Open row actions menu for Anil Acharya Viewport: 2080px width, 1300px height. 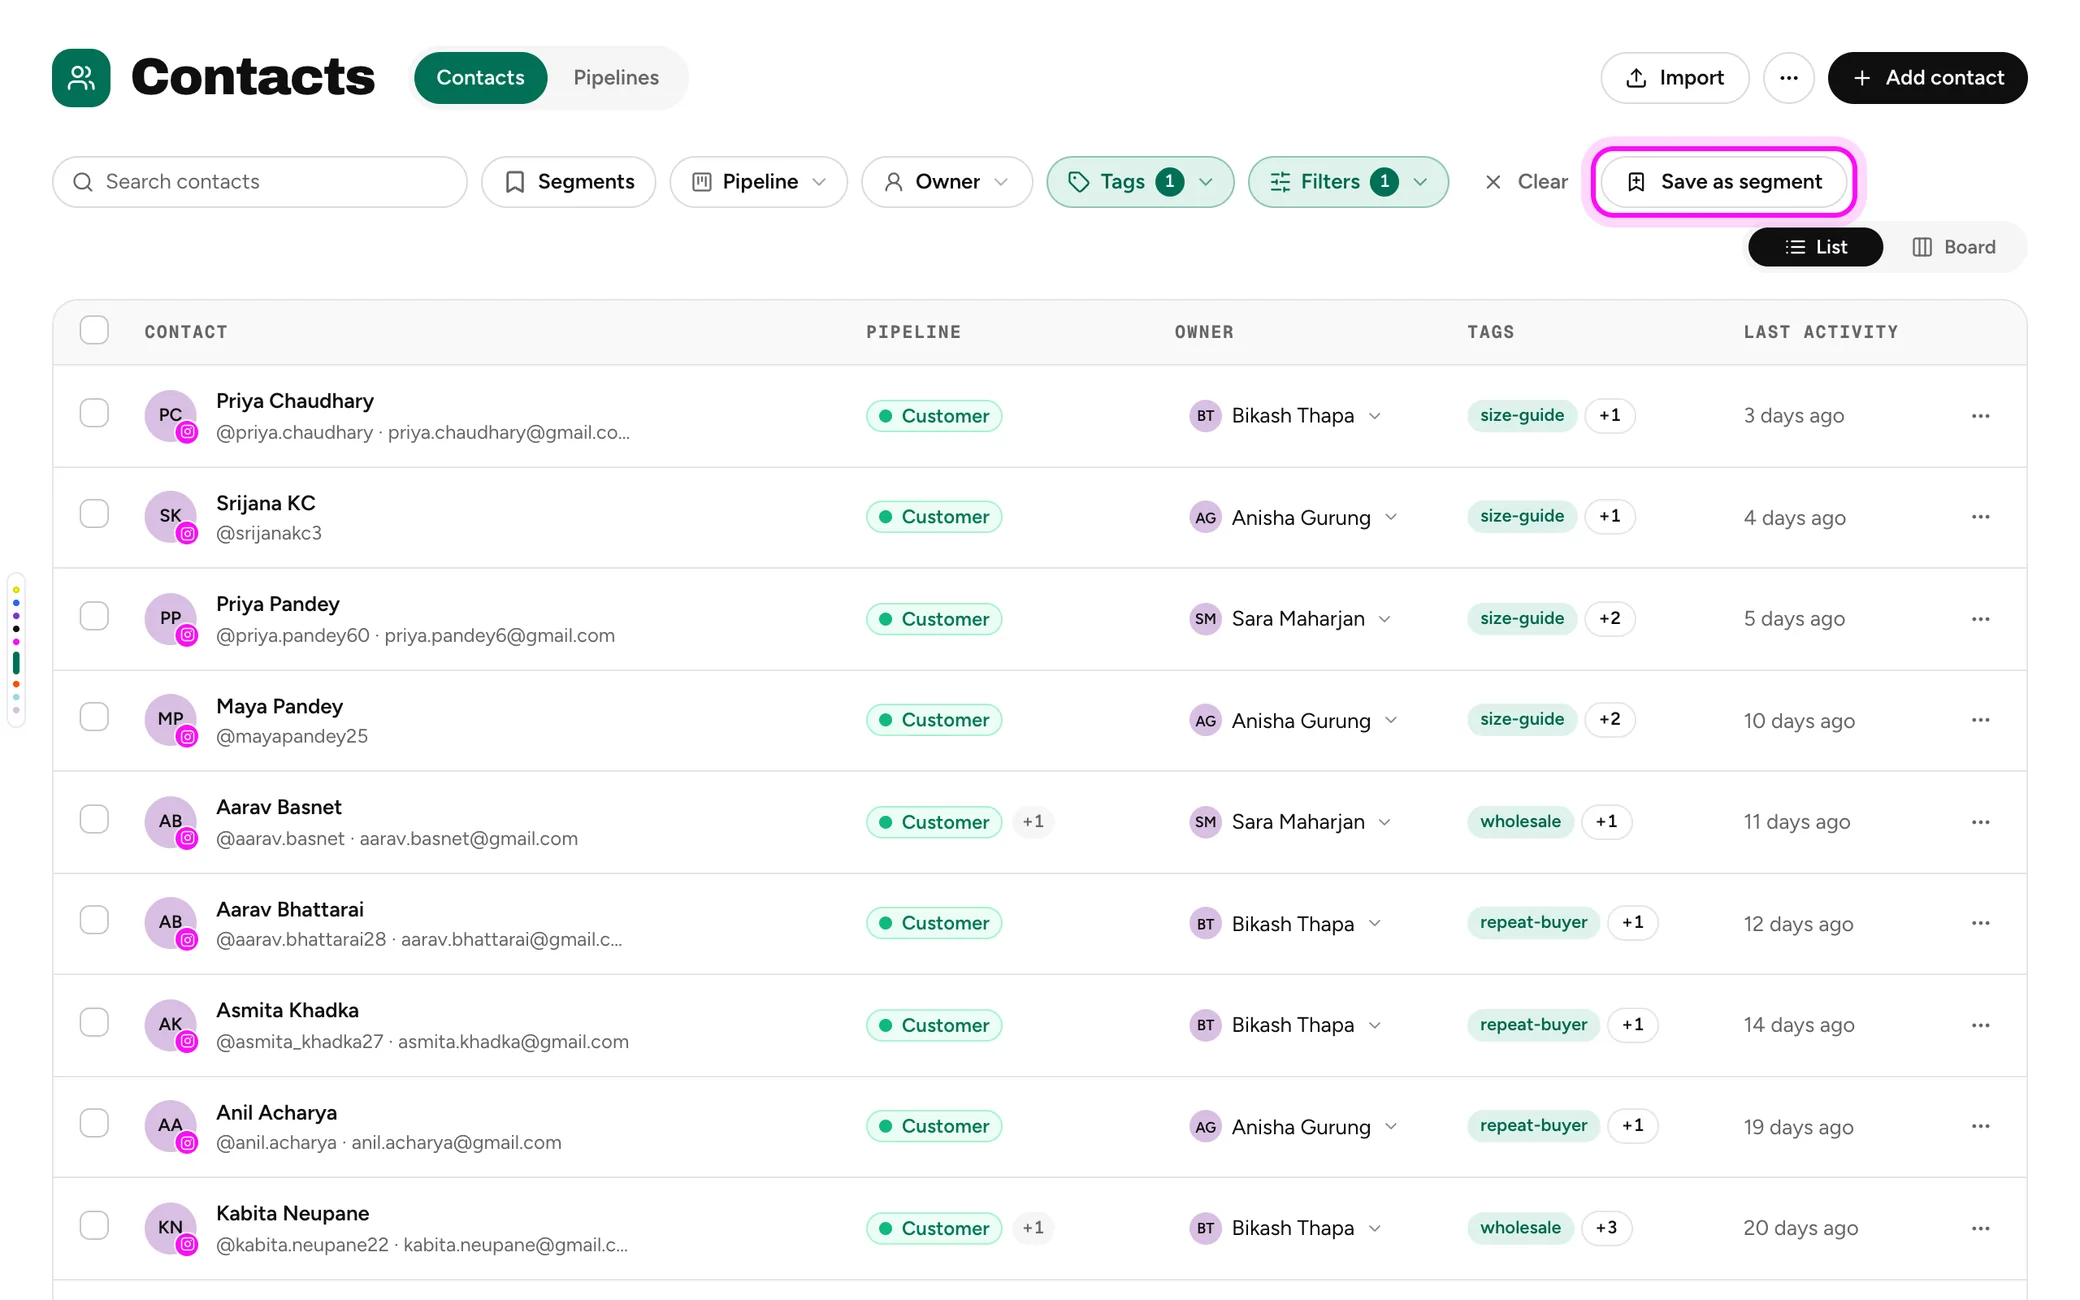coord(1980,1126)
